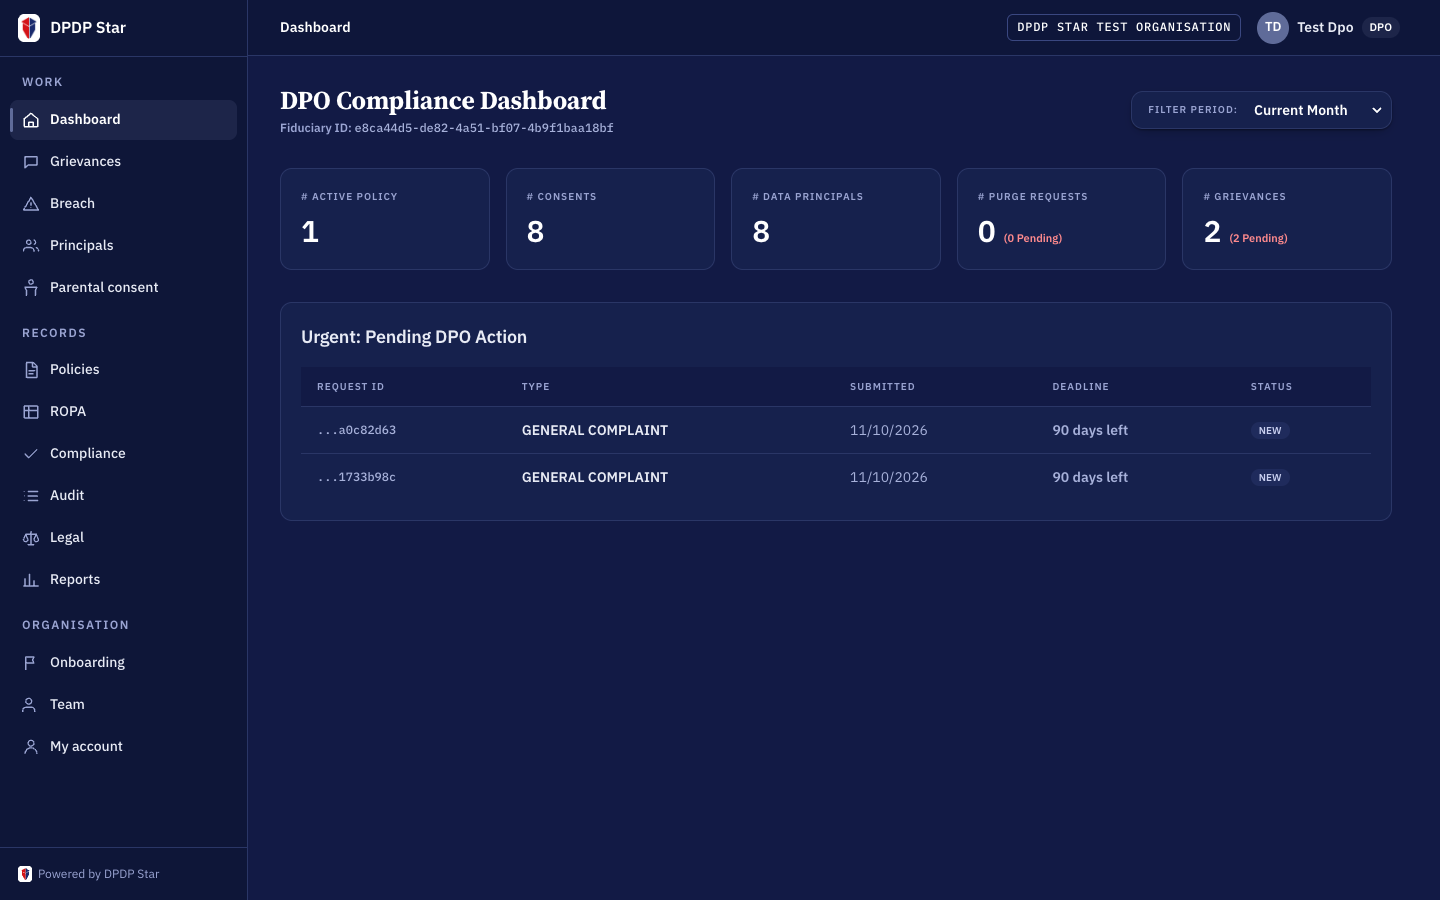The image size is (1440, 900).
Task: Click the Audit list icon
Action: tap(31, 496)
